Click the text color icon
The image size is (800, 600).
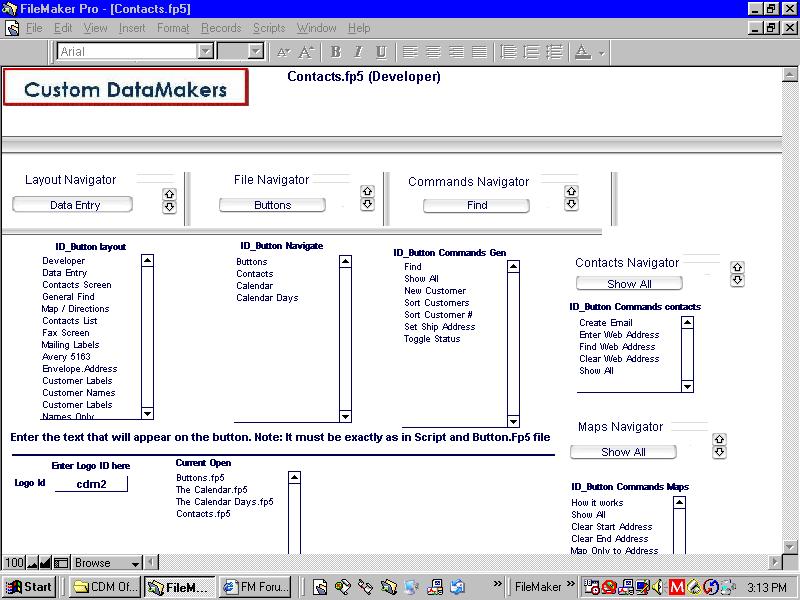(x=583, y=52)
